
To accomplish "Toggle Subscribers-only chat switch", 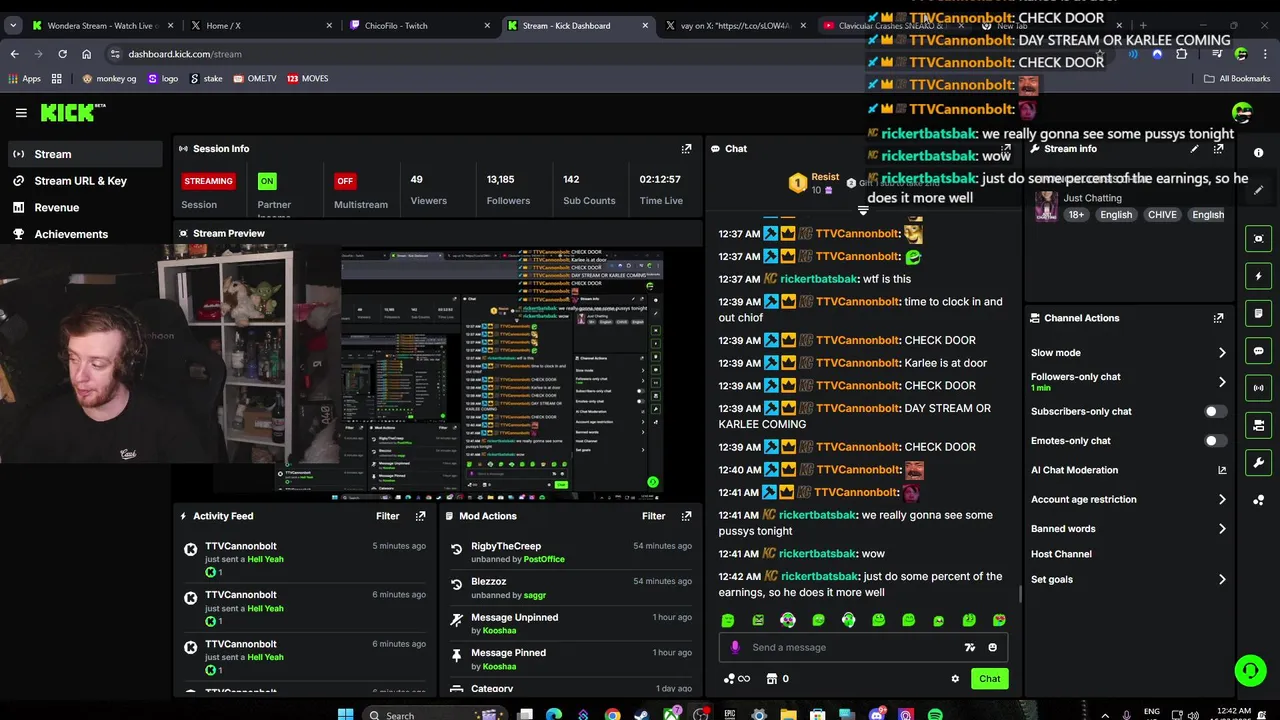I will [x=1215, y=411].
